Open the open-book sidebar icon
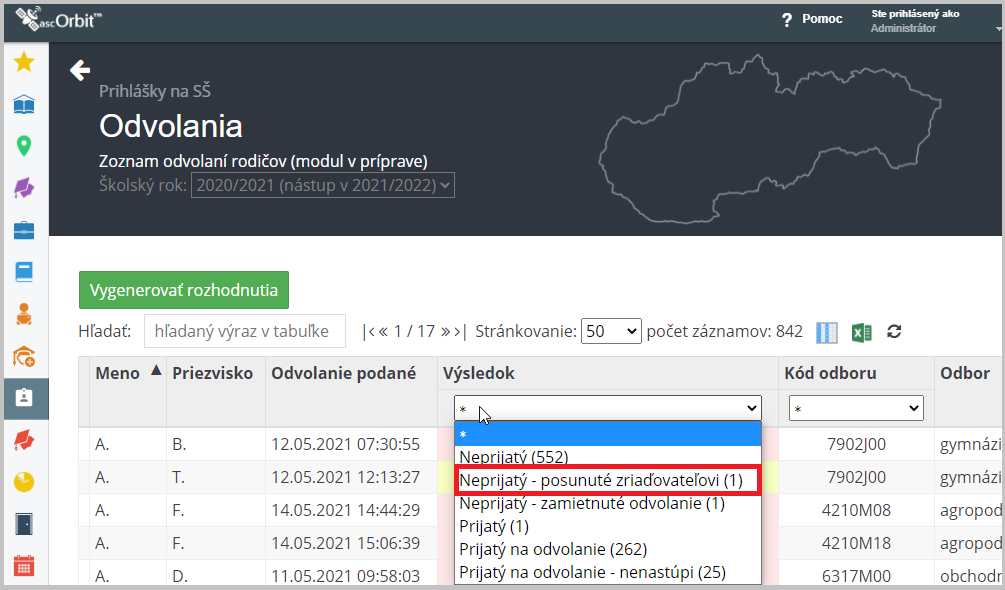The height and width of the screenshot is (590, 1005). [24, 104]
